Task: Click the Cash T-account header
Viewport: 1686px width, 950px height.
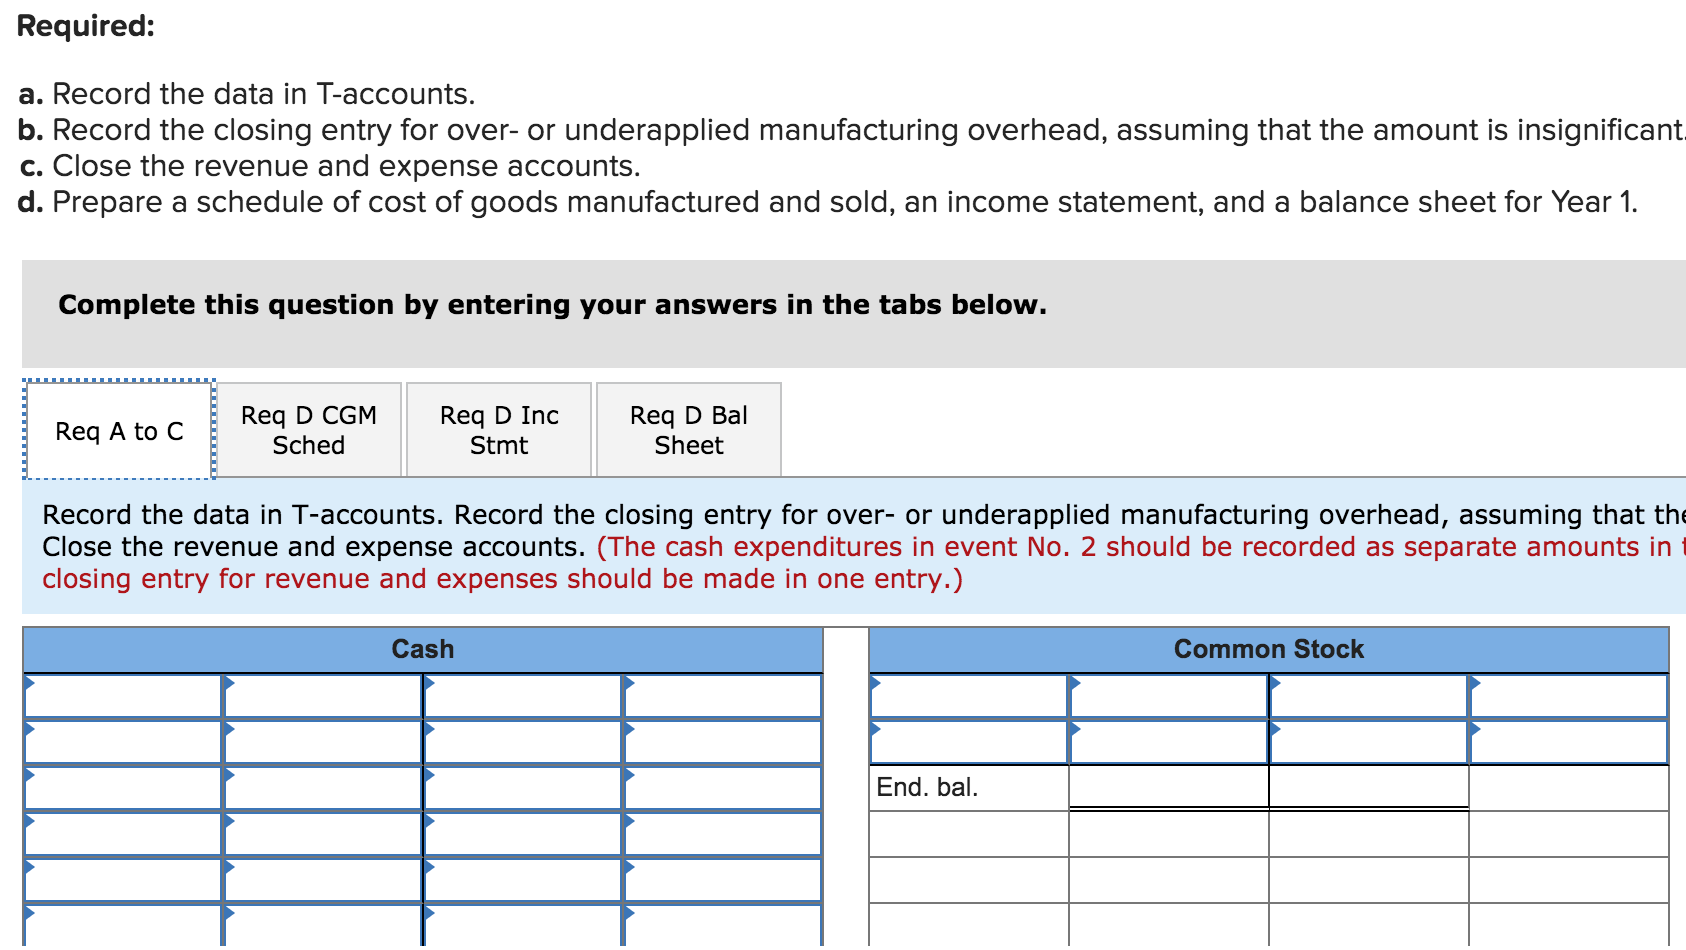Action: click(x=421, y=648)
